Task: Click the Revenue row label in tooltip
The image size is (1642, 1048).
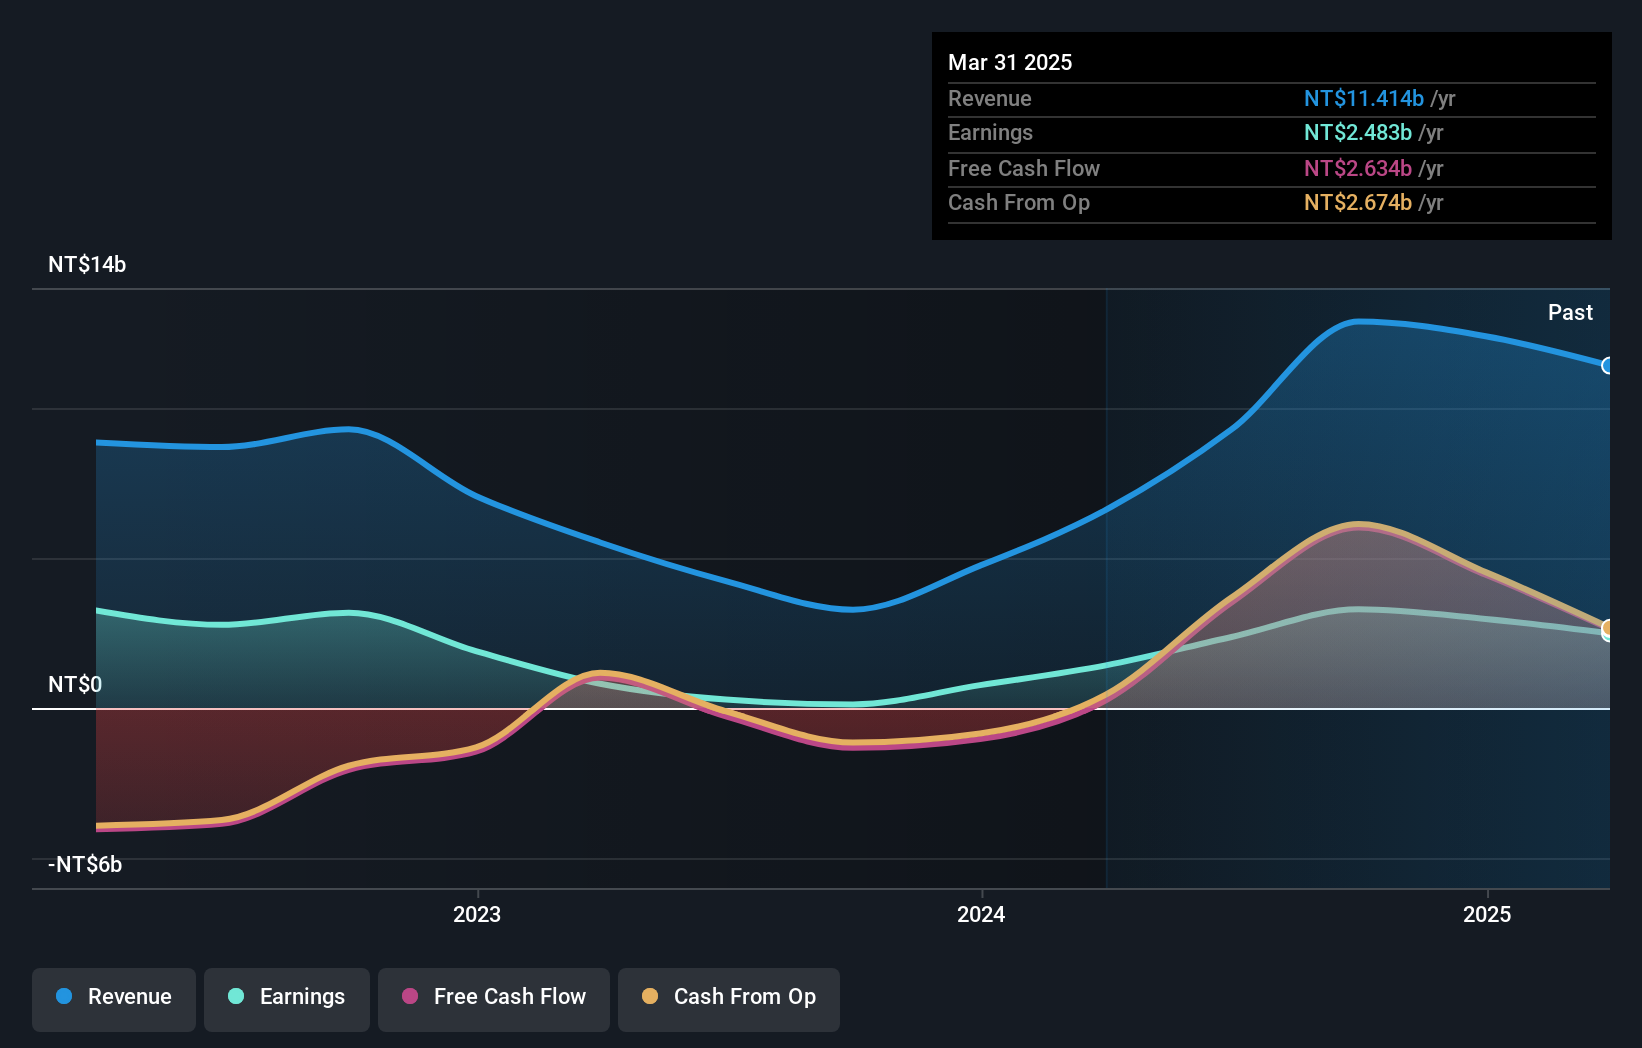Action: [x=990, y=98]
